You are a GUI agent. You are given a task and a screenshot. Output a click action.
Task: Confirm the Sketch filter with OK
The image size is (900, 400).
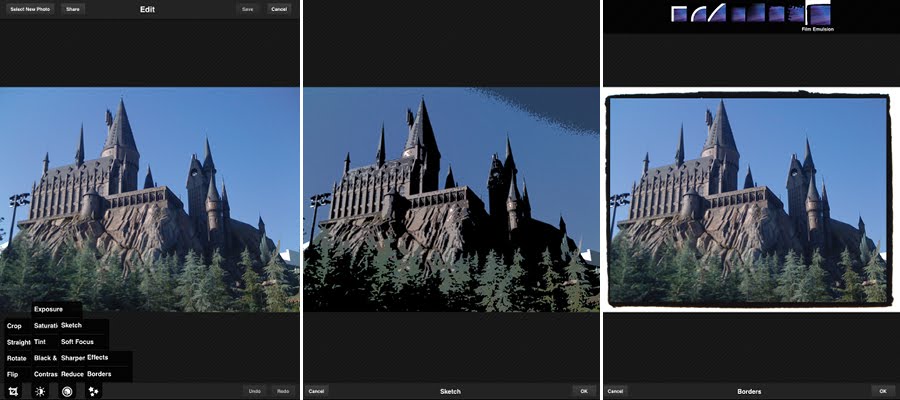coord(584,391)
